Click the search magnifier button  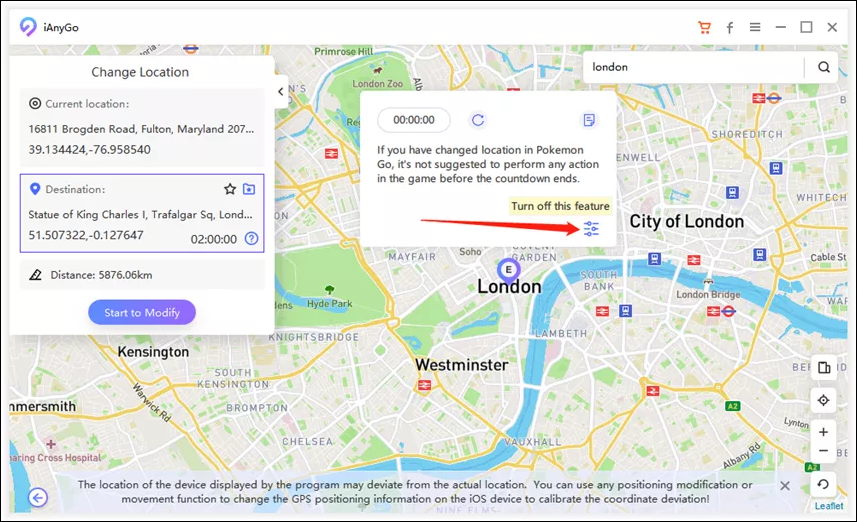824,67
